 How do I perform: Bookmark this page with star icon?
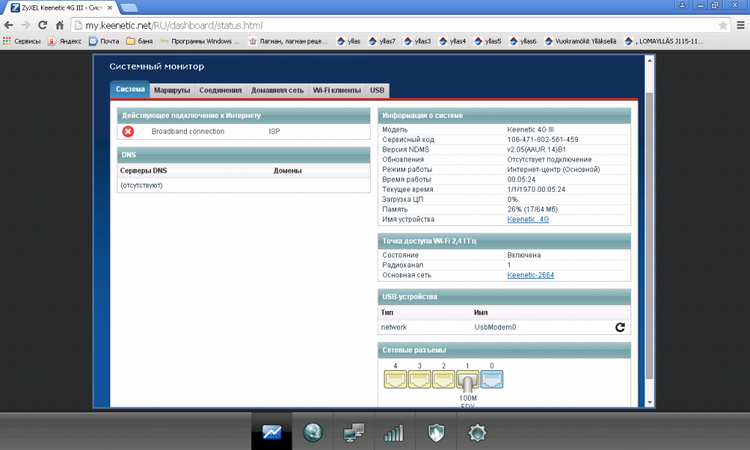(723, 25)
